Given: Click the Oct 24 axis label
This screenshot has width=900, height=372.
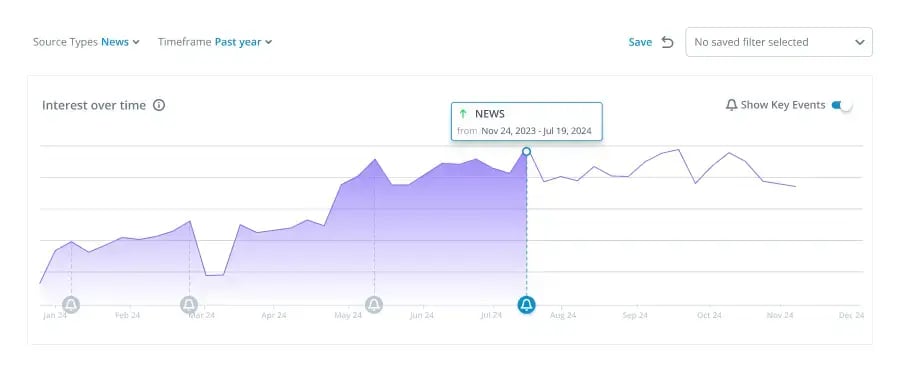Looking at the screenshot, I should (x=709, y=315).
